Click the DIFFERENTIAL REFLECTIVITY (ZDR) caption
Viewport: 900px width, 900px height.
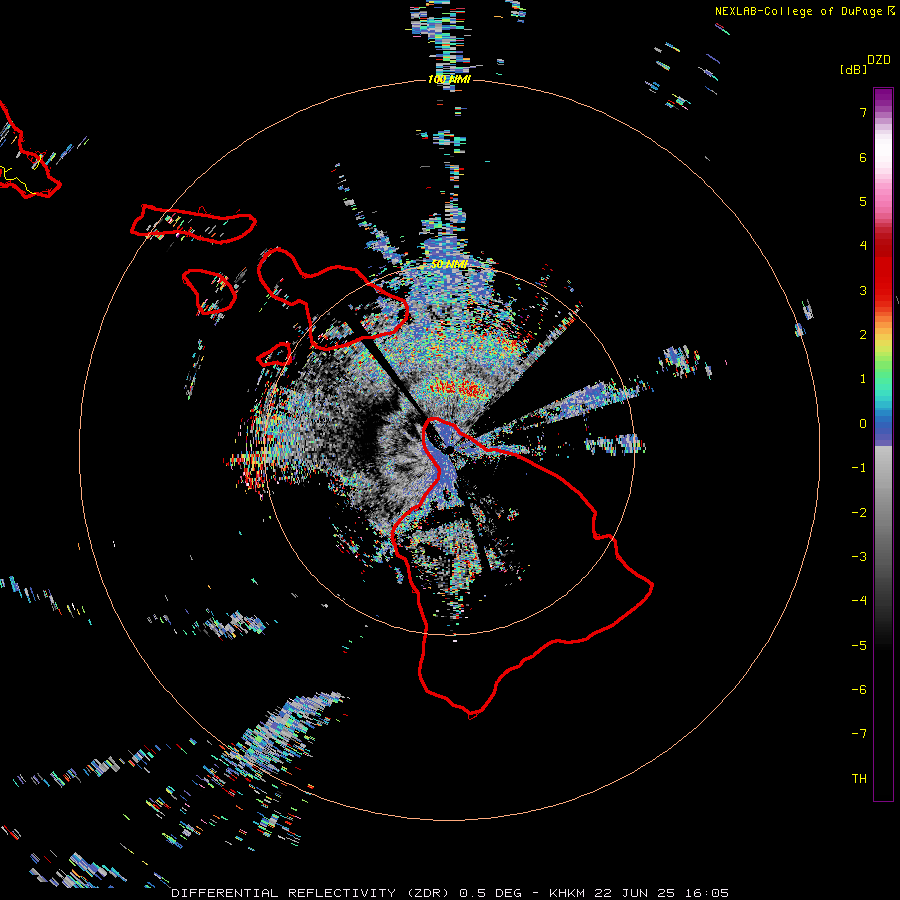point(312,893)
